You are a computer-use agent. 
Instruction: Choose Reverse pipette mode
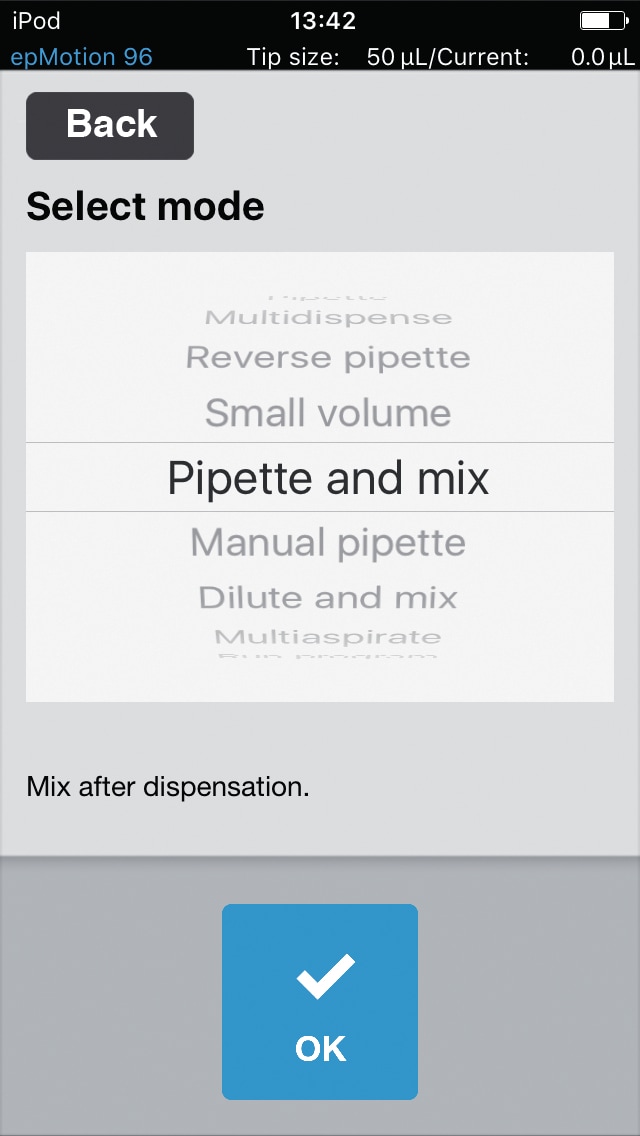(328, 357)
